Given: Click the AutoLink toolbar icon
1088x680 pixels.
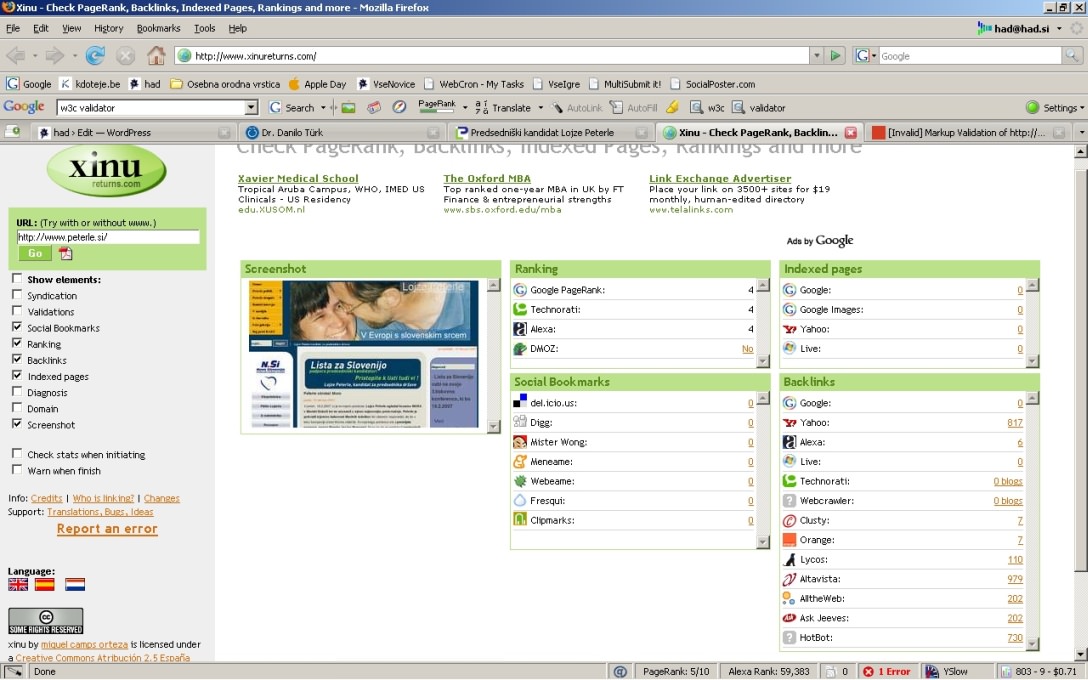Looking at the screenshot, I should coord(577,108).
